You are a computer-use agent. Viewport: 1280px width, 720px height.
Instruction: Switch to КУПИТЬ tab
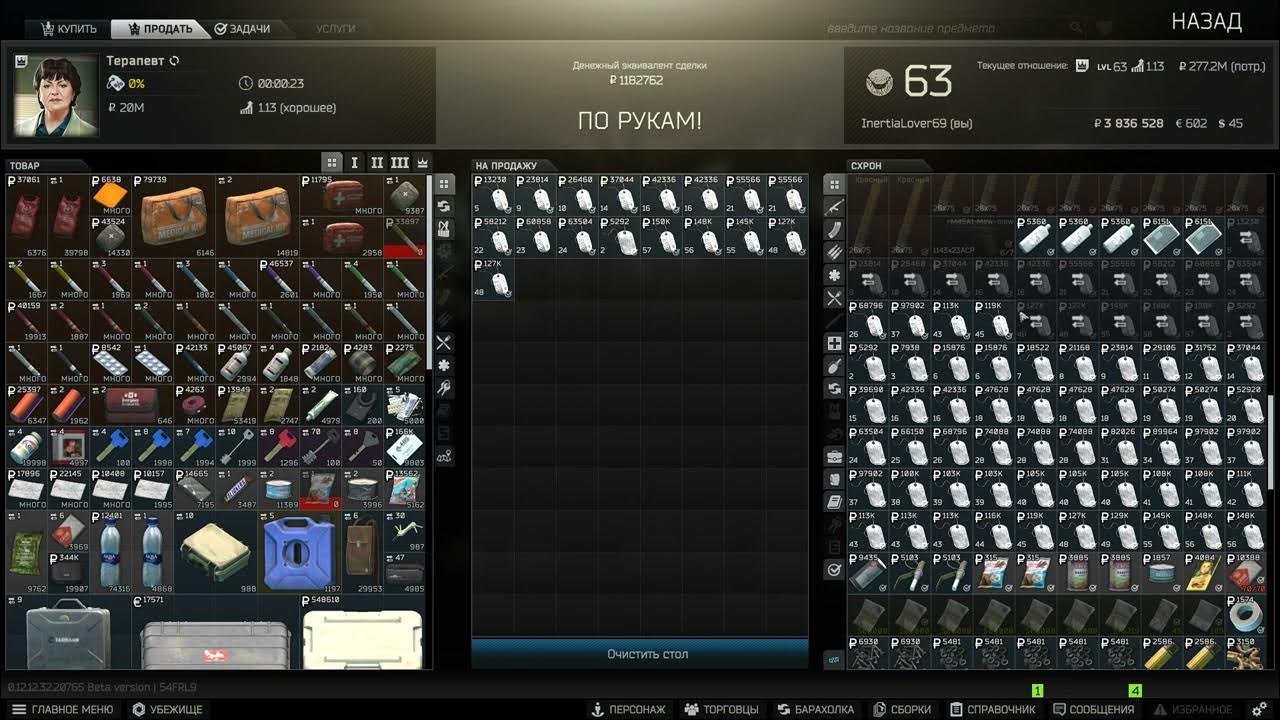(x=69, y=29)
